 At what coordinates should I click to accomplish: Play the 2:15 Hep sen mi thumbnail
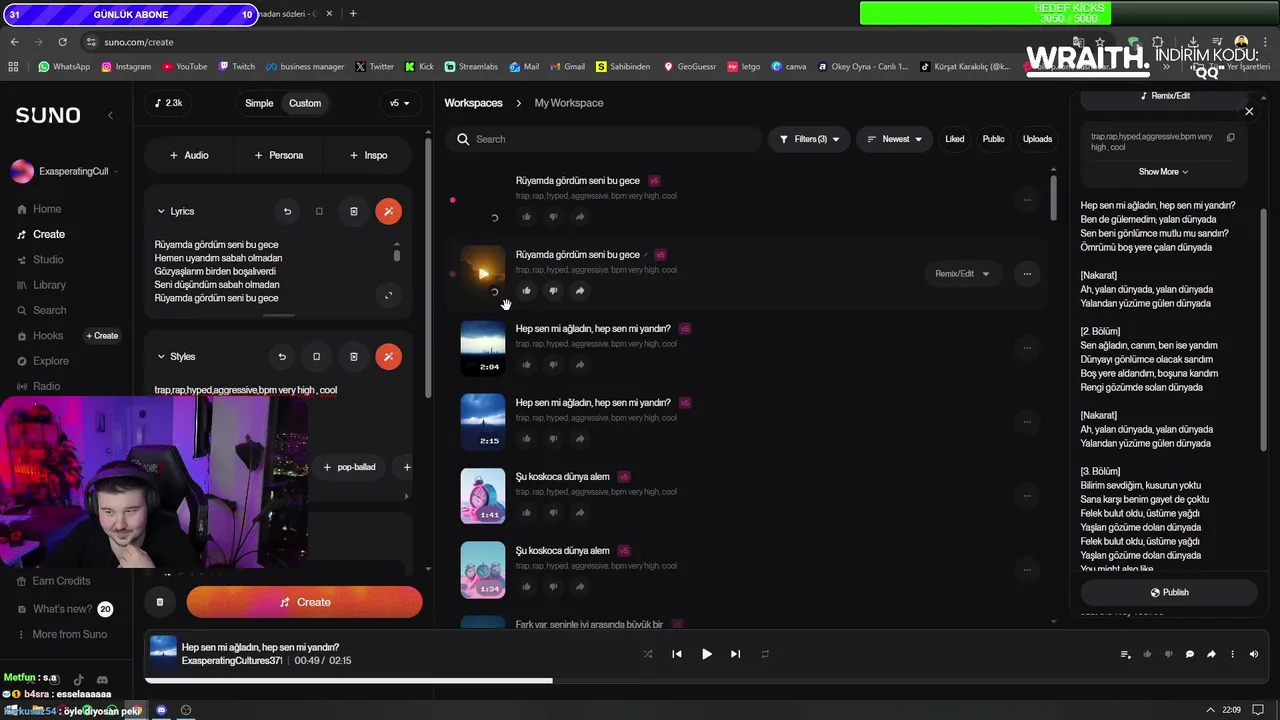click(x=483, y=422)
